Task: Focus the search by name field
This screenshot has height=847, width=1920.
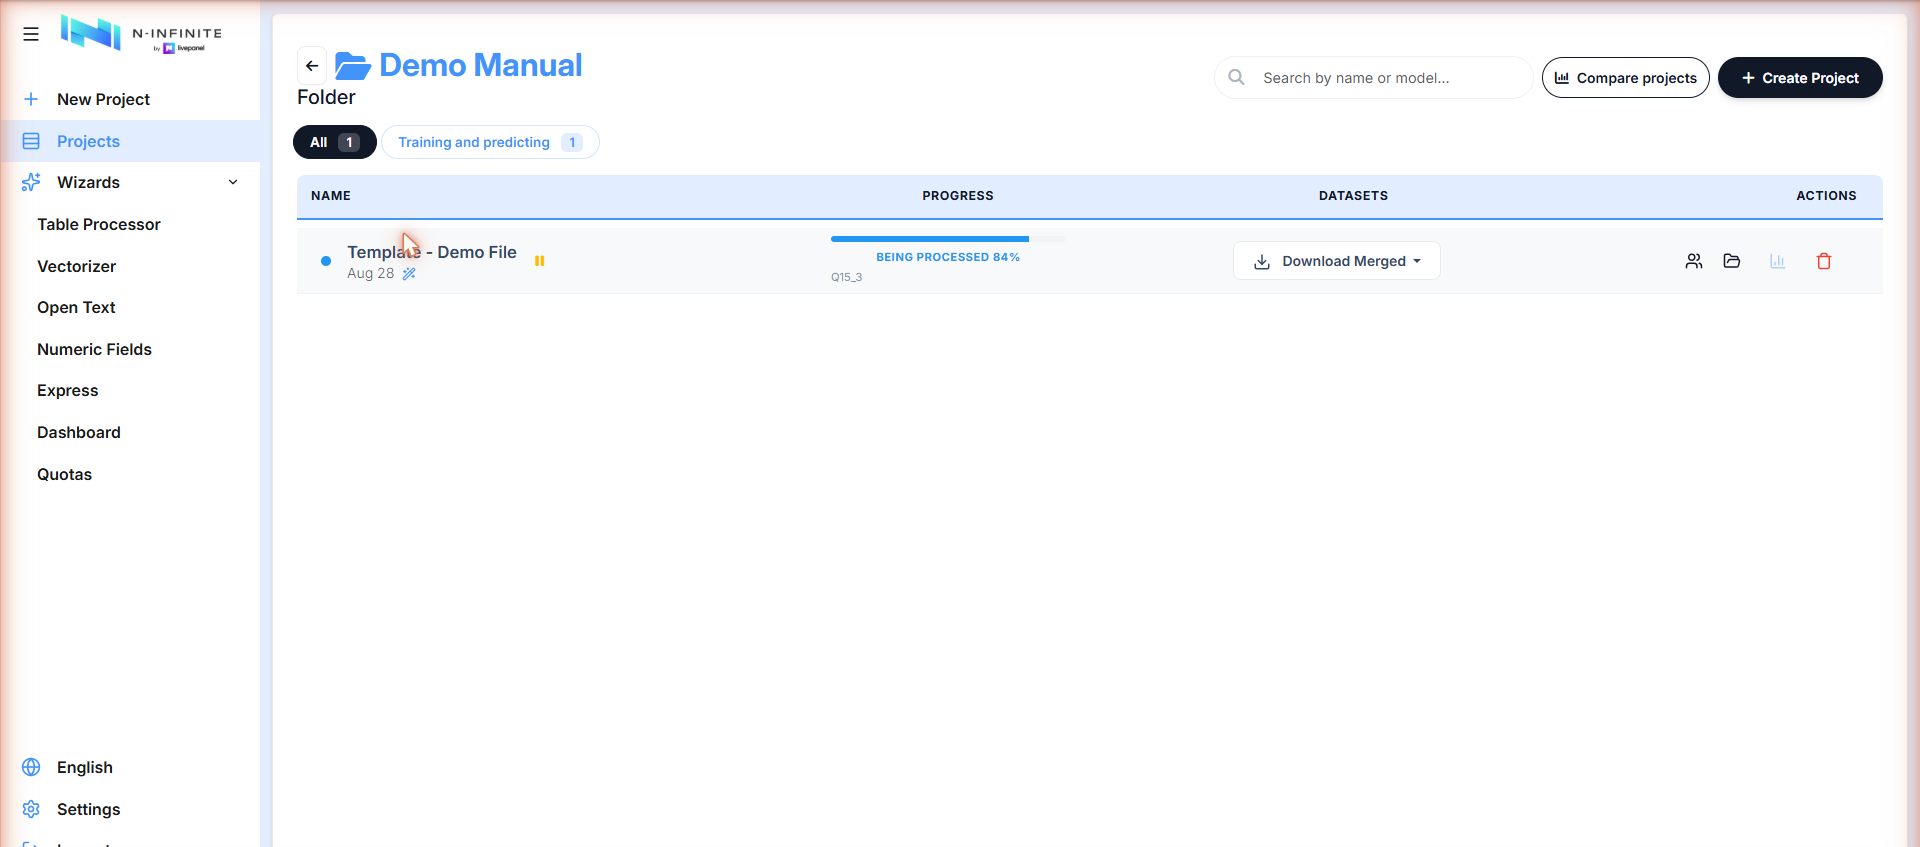Action: pos(1373,77)
